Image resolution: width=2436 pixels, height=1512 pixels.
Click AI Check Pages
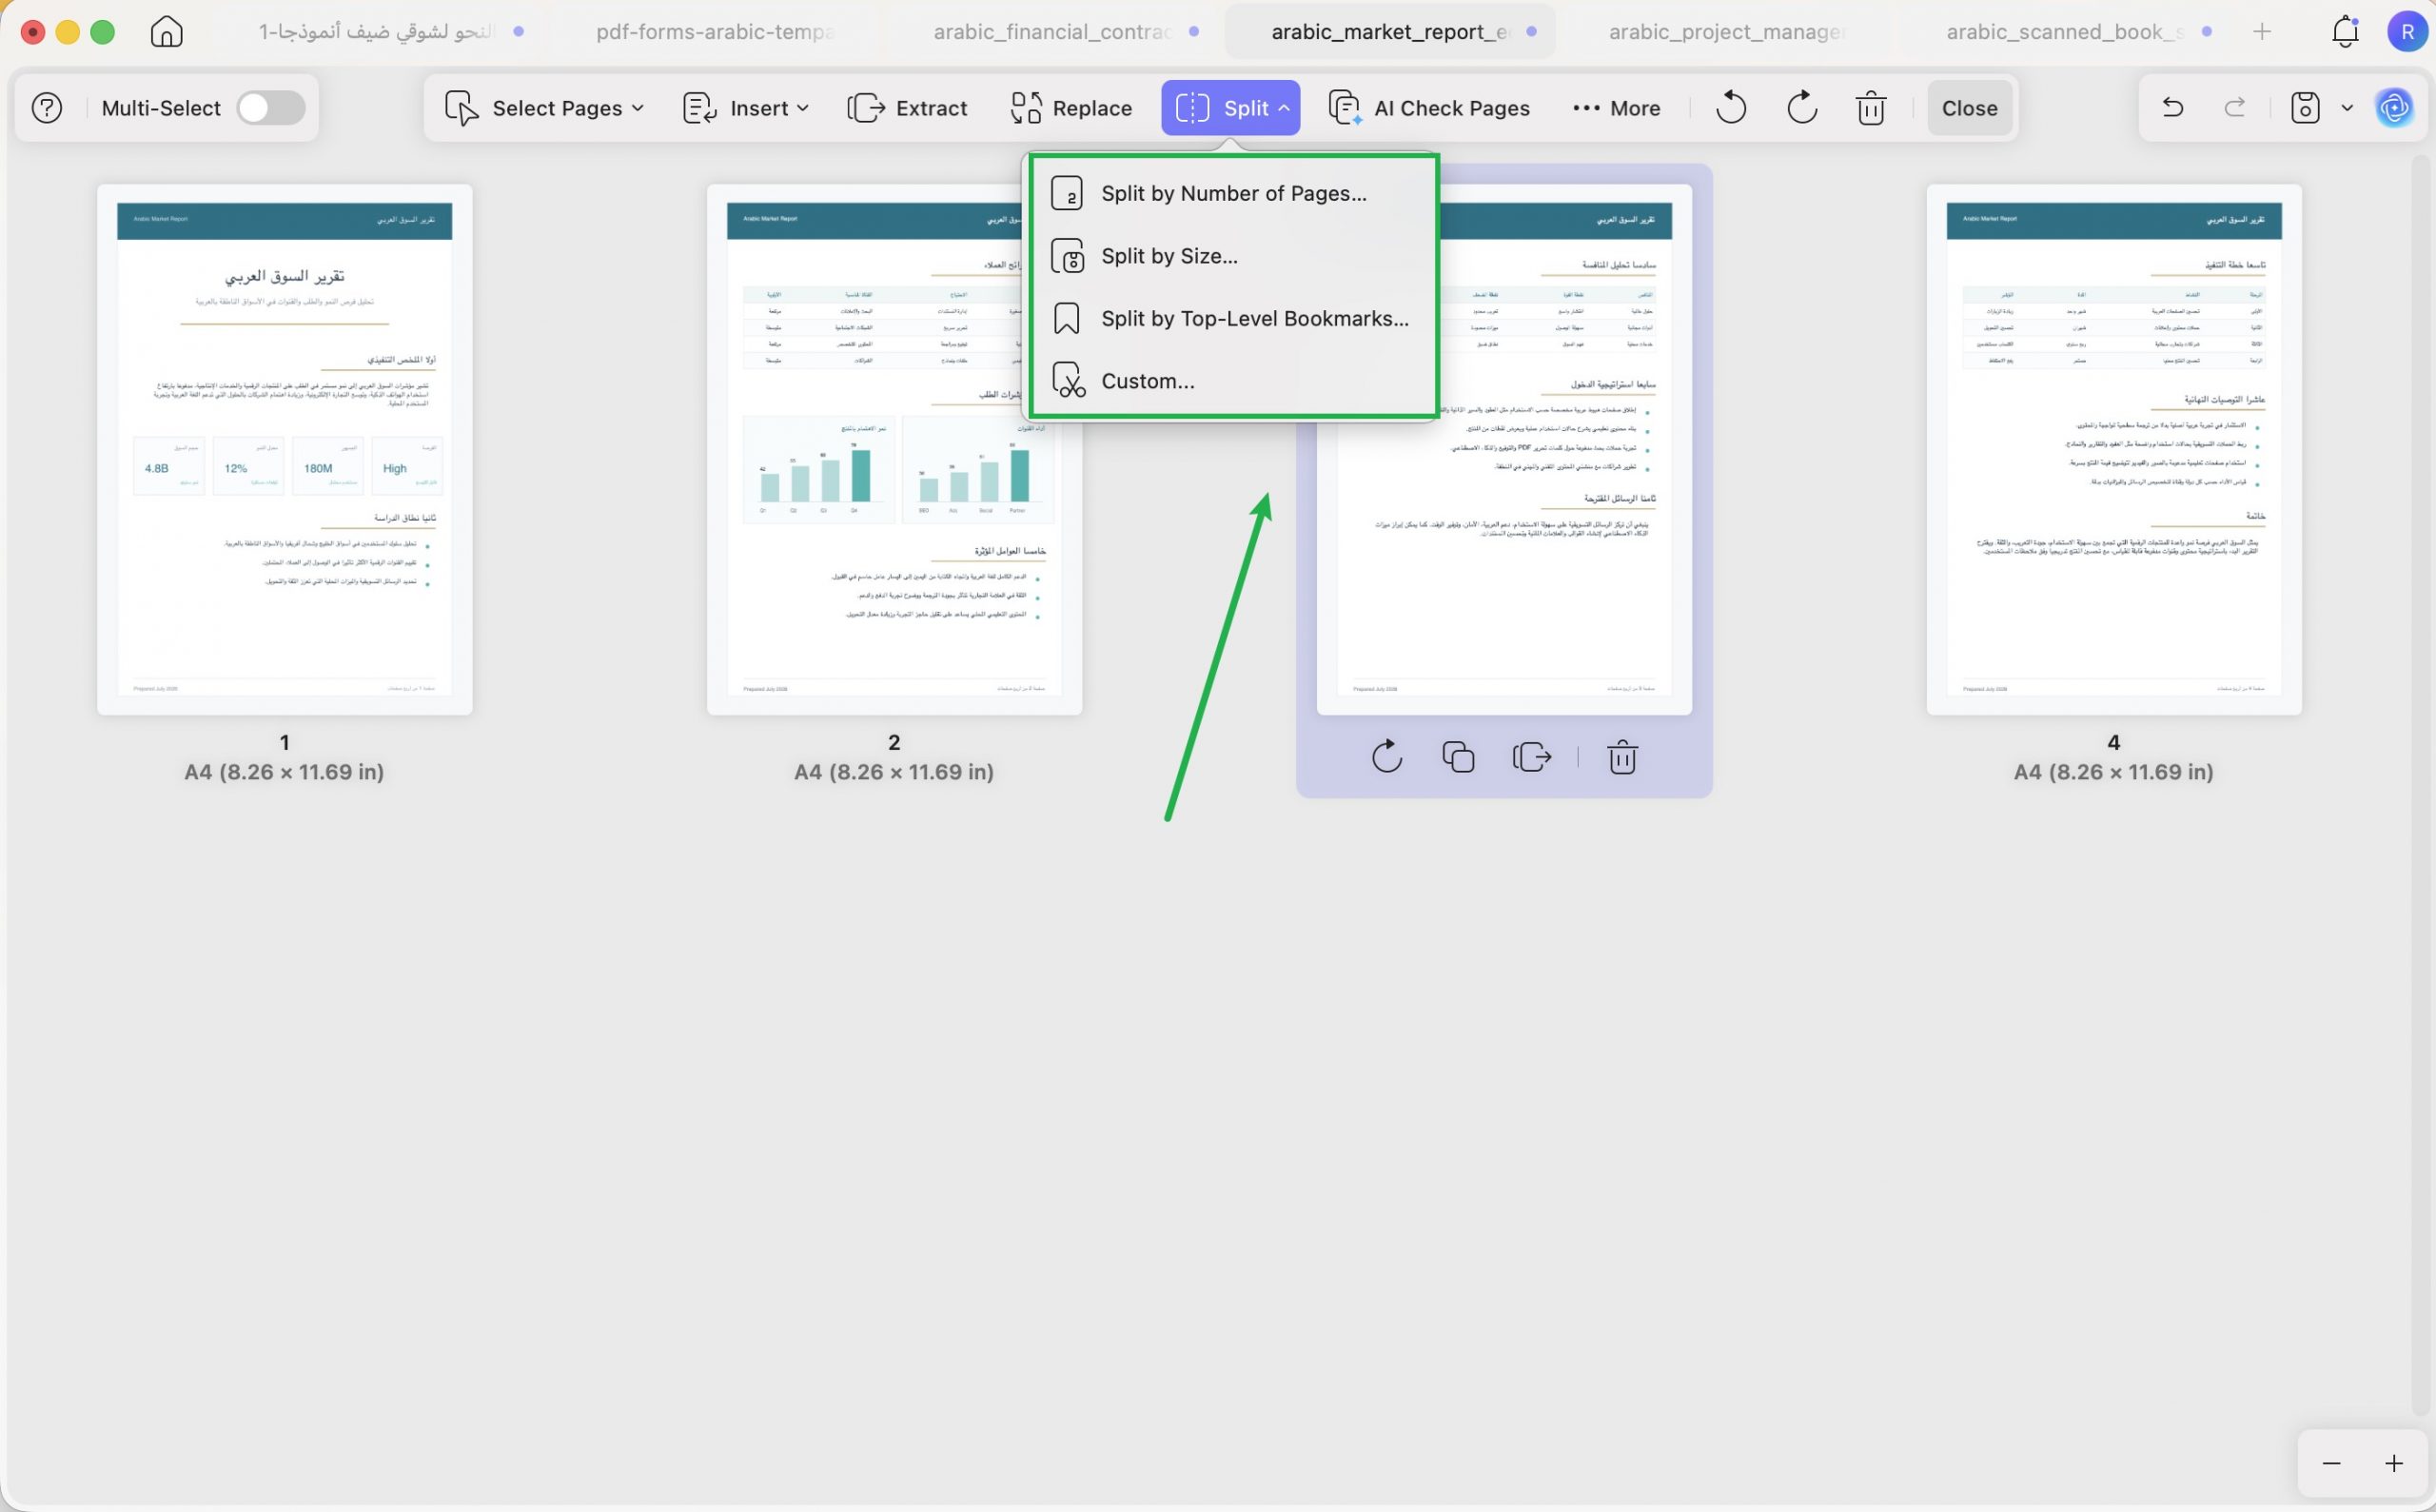(x=1429, y=108)
